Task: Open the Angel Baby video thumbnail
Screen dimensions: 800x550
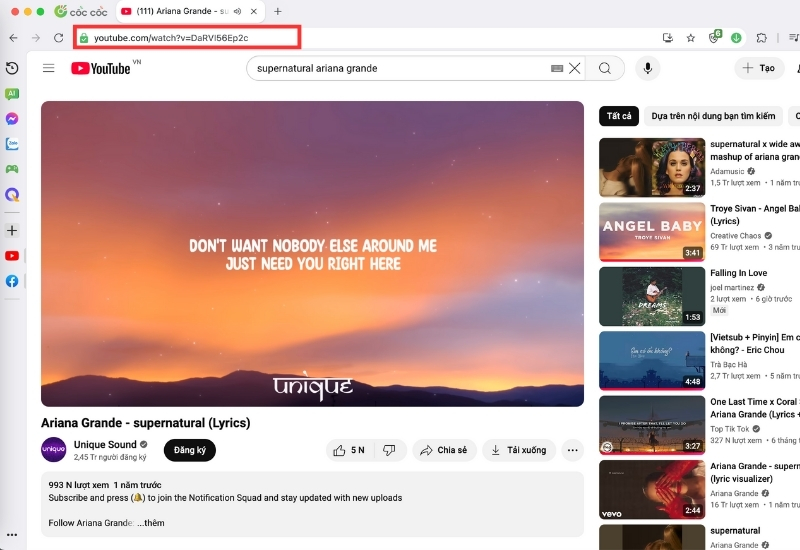Action: pyautogui.click(x=652, y=232)
